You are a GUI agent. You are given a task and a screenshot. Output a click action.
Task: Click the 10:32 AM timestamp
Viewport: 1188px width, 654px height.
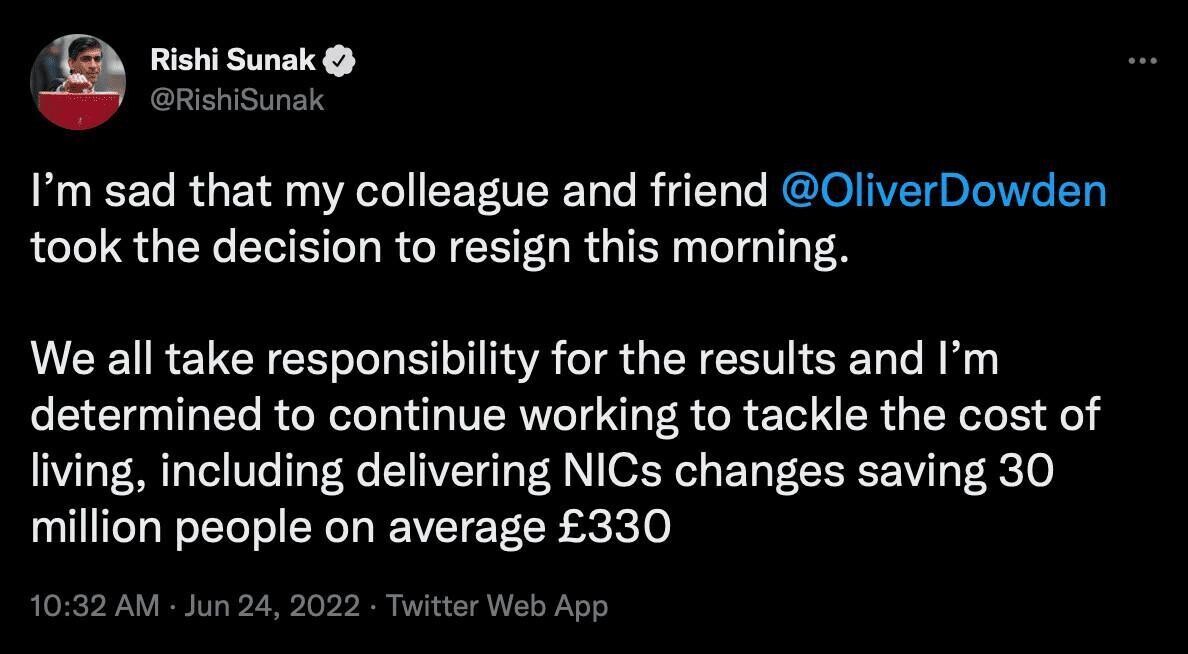pyautogui.click(x=95, y=606)
